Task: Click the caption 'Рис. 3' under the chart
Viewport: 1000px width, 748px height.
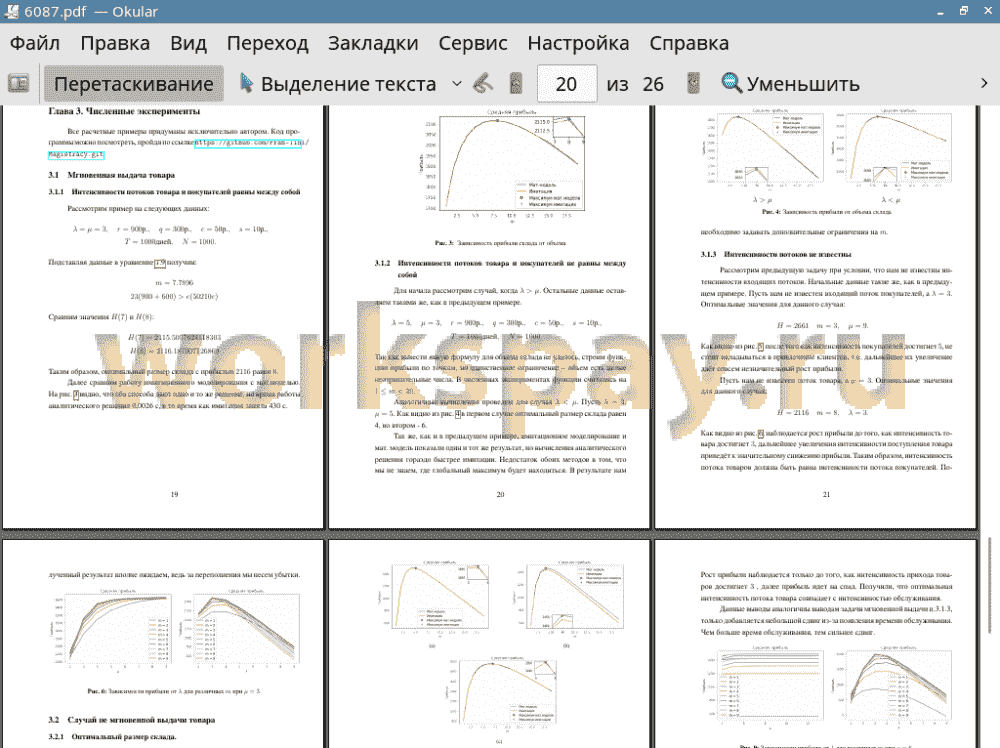Action: pos(501,243)
